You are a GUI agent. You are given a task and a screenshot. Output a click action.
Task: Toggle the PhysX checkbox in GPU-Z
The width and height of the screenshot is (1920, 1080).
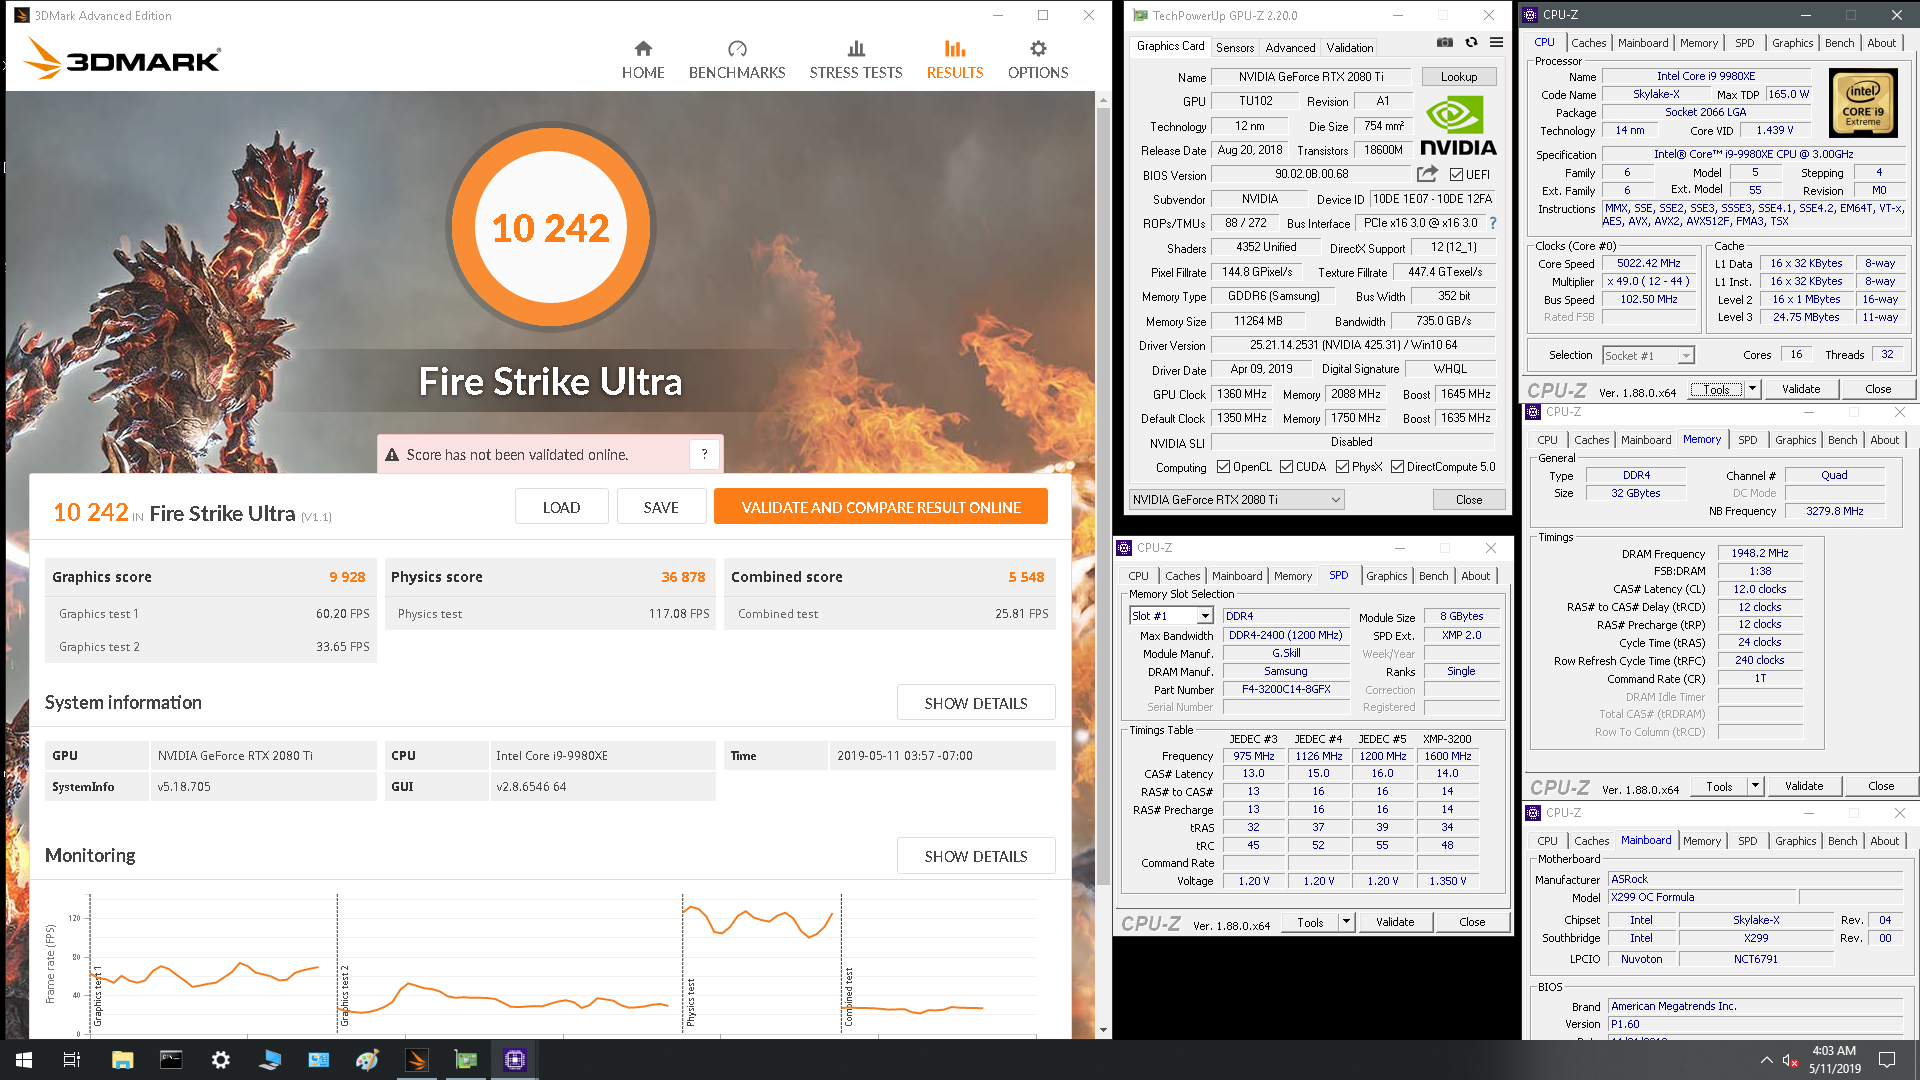1342,467
